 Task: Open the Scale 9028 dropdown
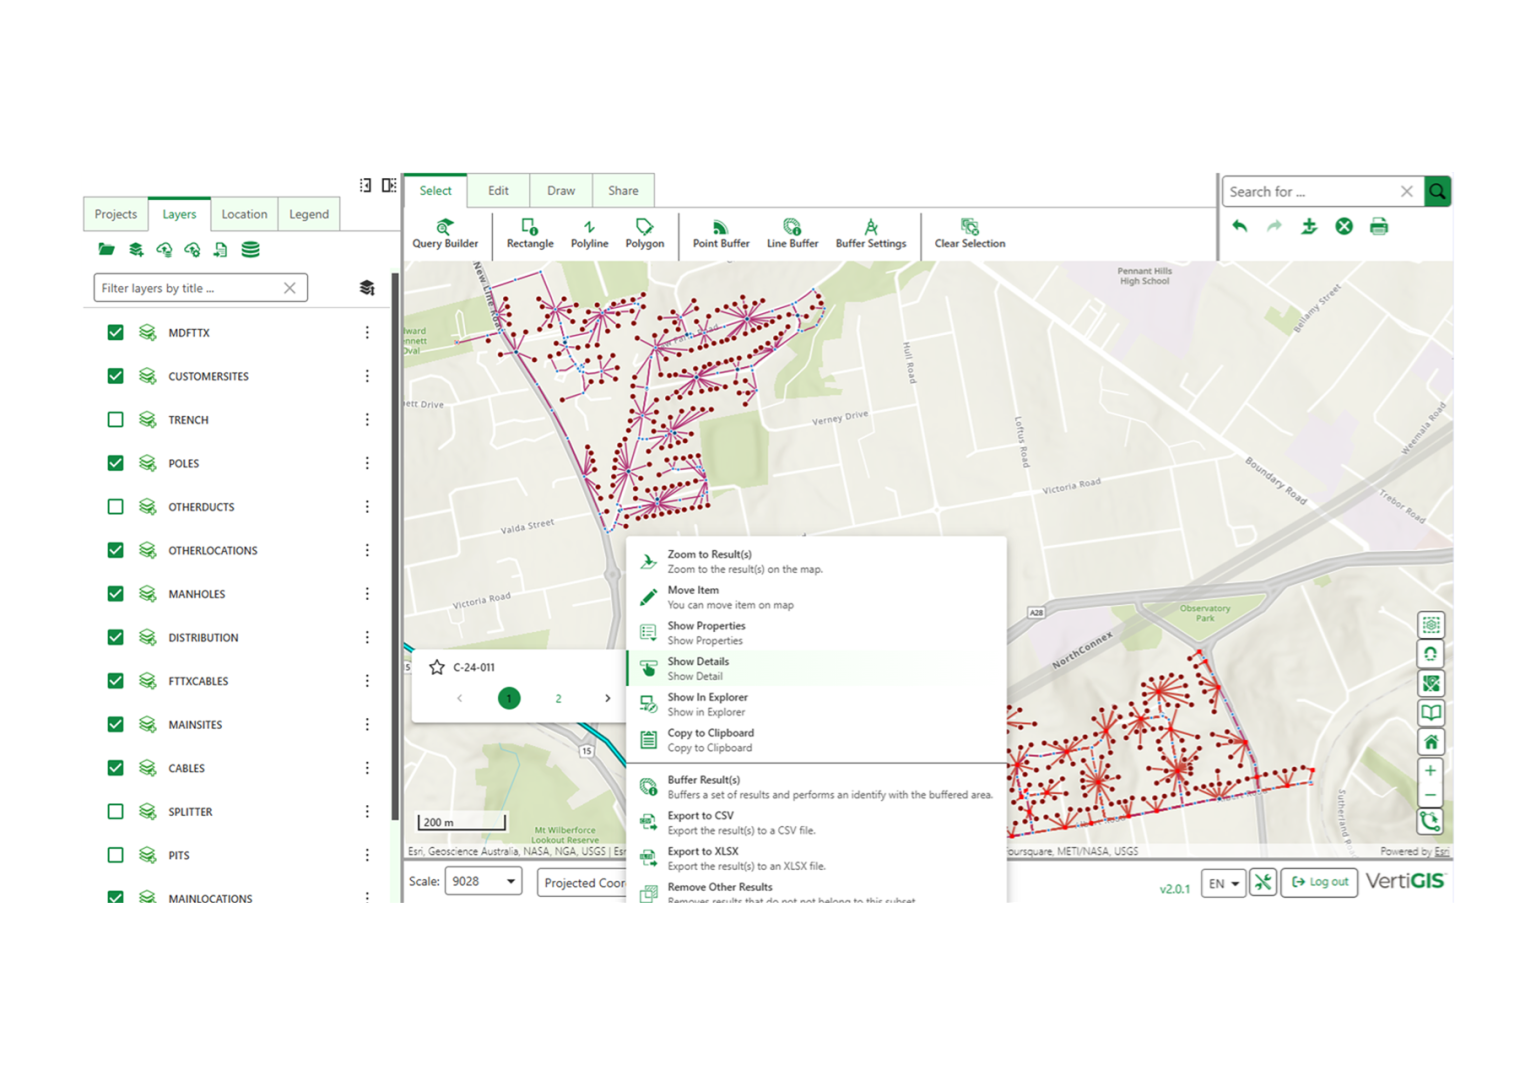483,881
